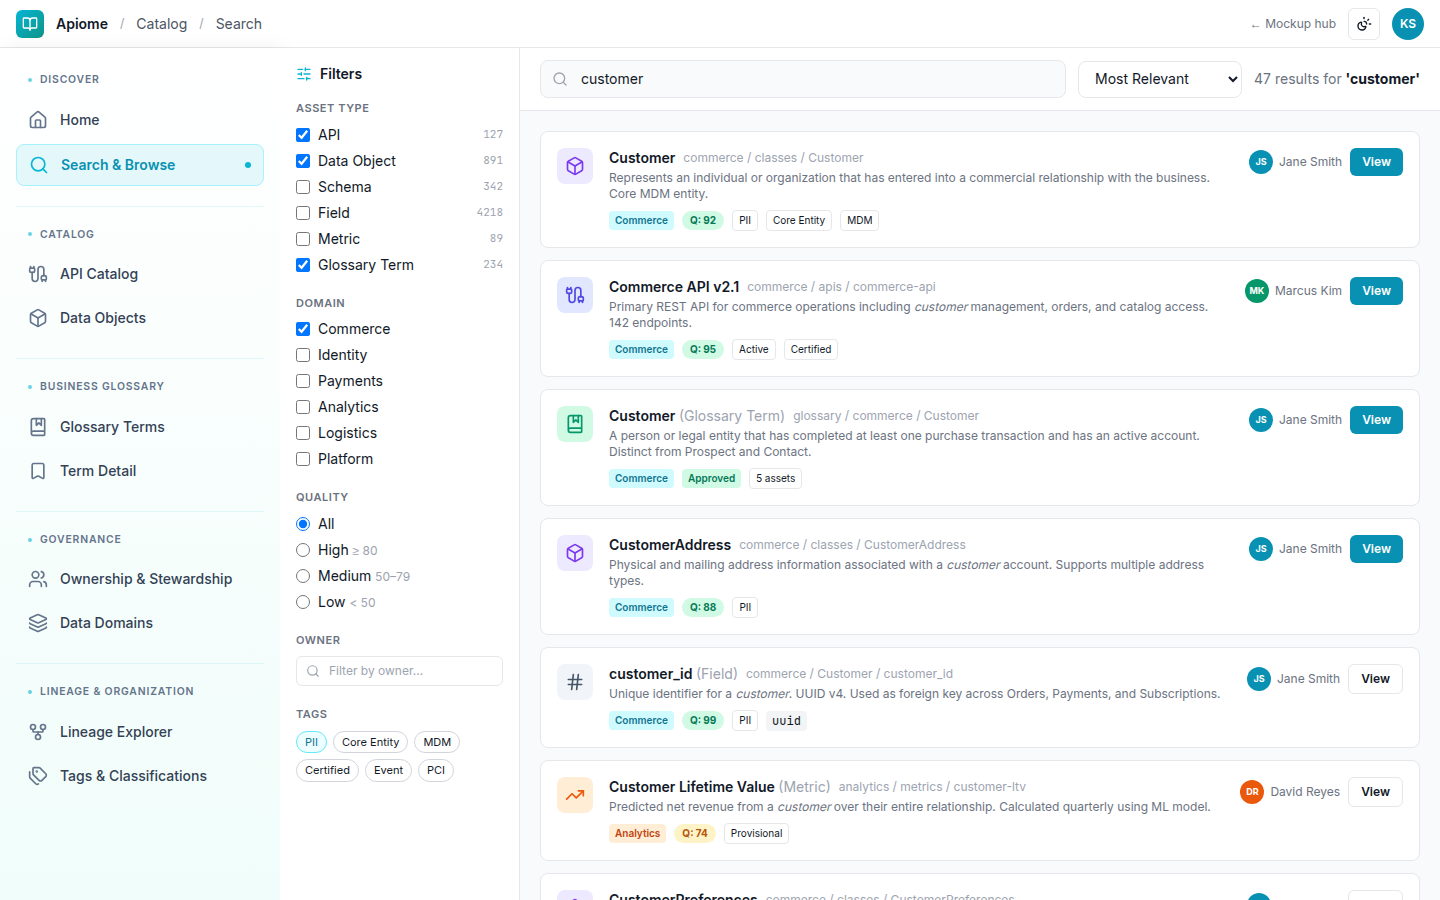
Task: Navigate to Glossary Terms
Action: point(140,427)
